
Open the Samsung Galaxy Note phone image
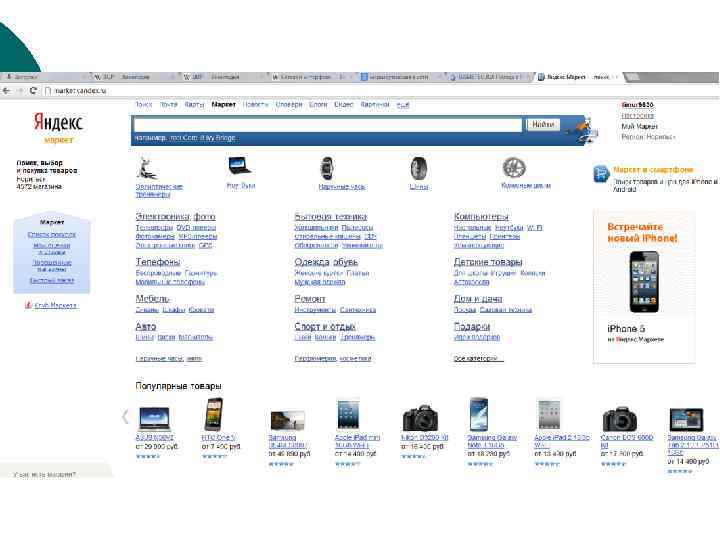click(478, 414)
